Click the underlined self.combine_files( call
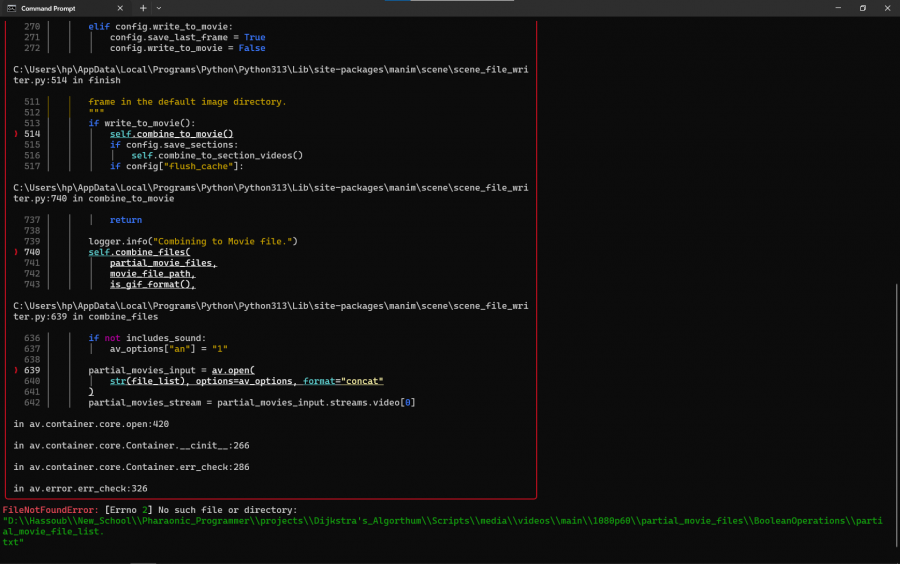The image size is (900, 564). (x=138, y=252)
